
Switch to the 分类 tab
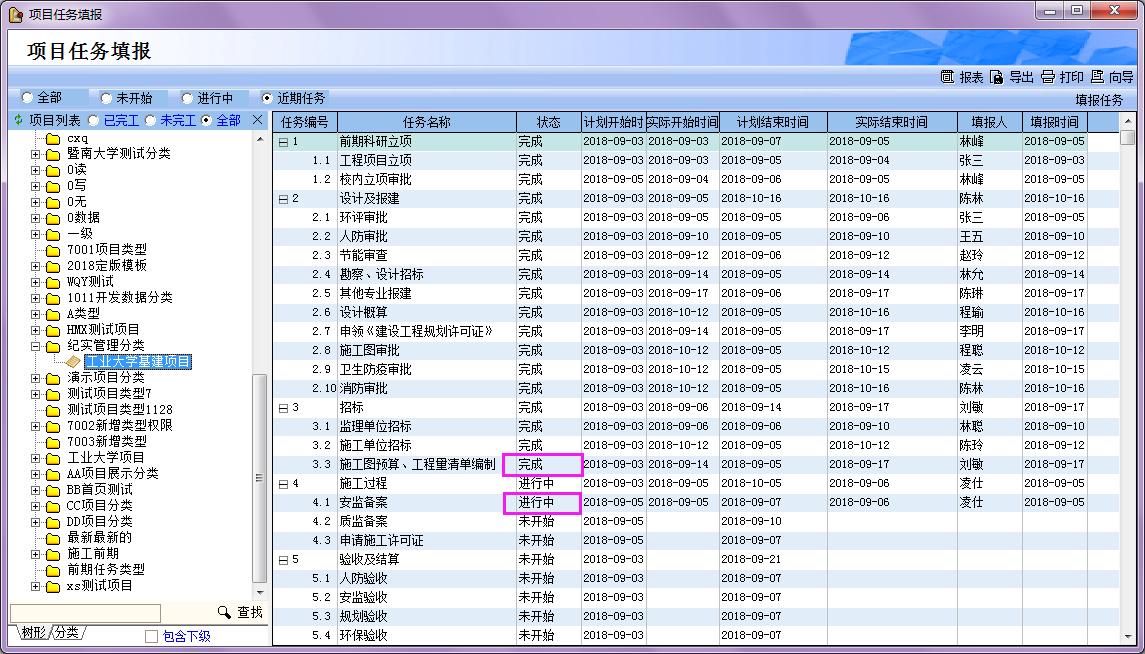[x=67, y=633]
